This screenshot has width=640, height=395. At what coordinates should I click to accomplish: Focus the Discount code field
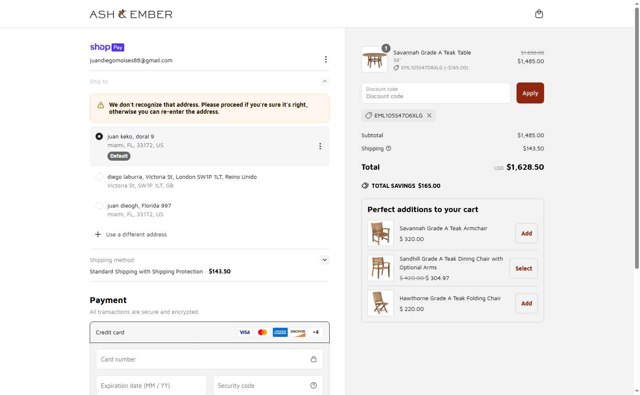coord(436,93)
